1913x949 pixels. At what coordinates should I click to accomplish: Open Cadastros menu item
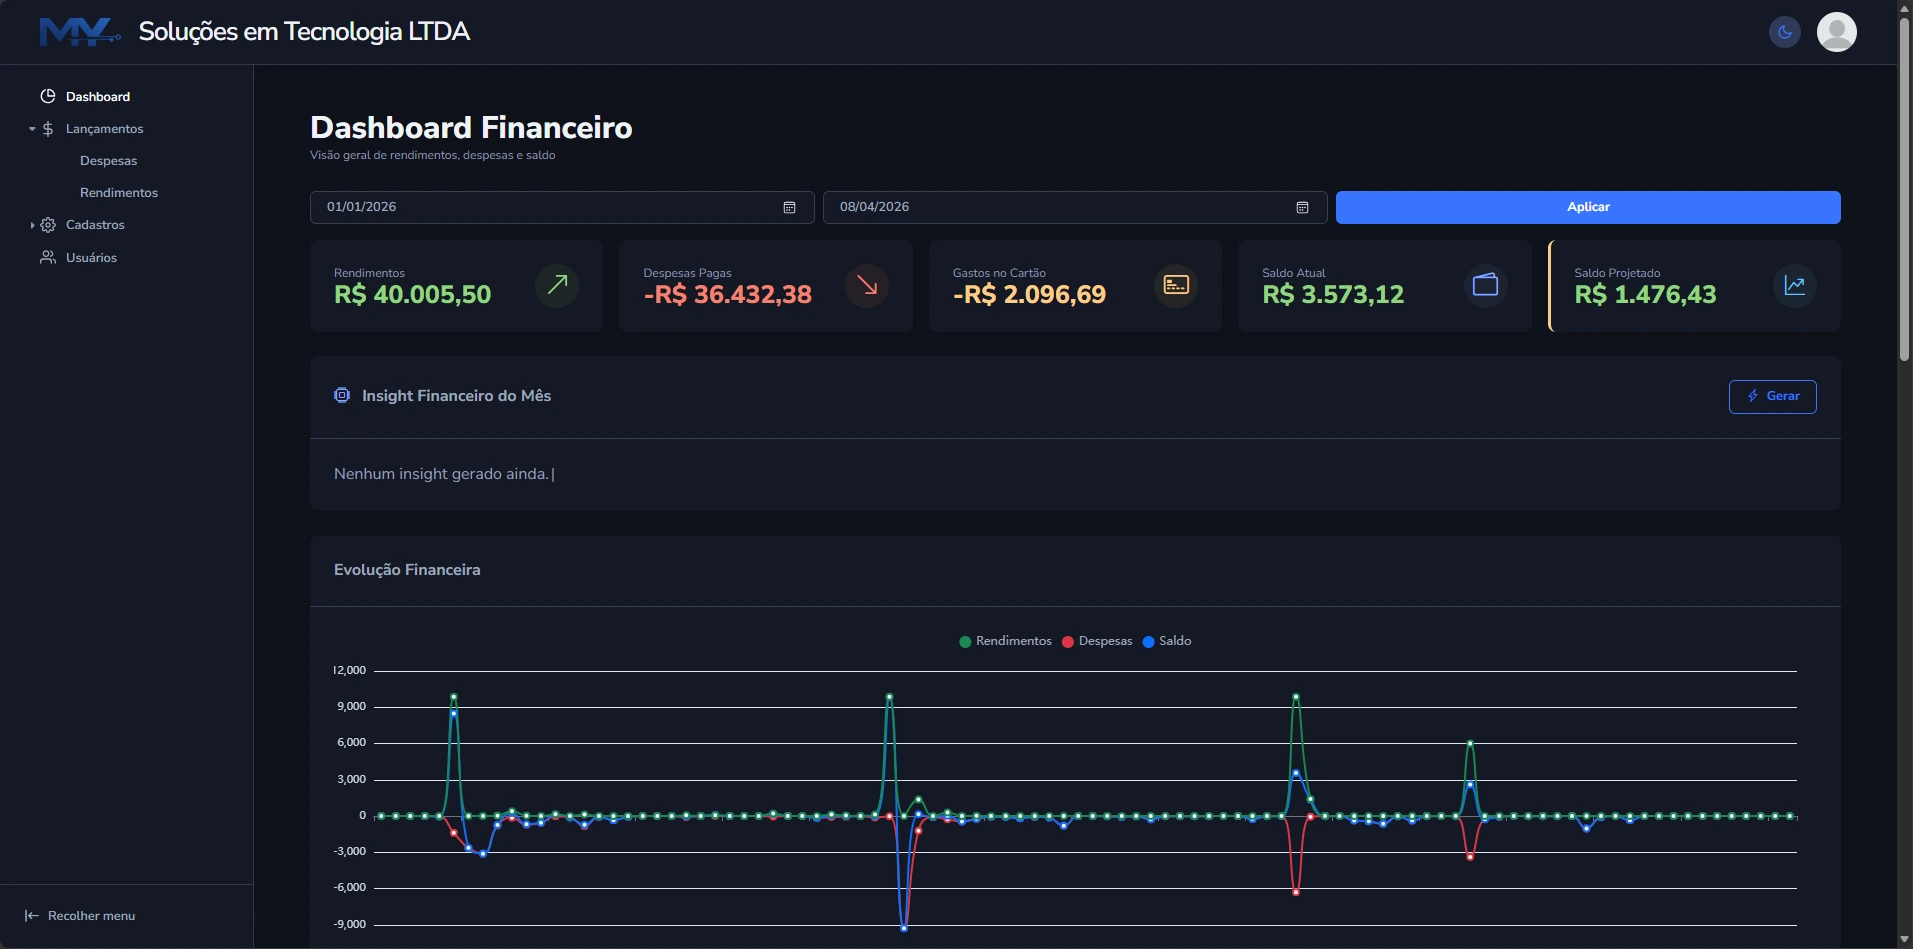click(95, 225)
